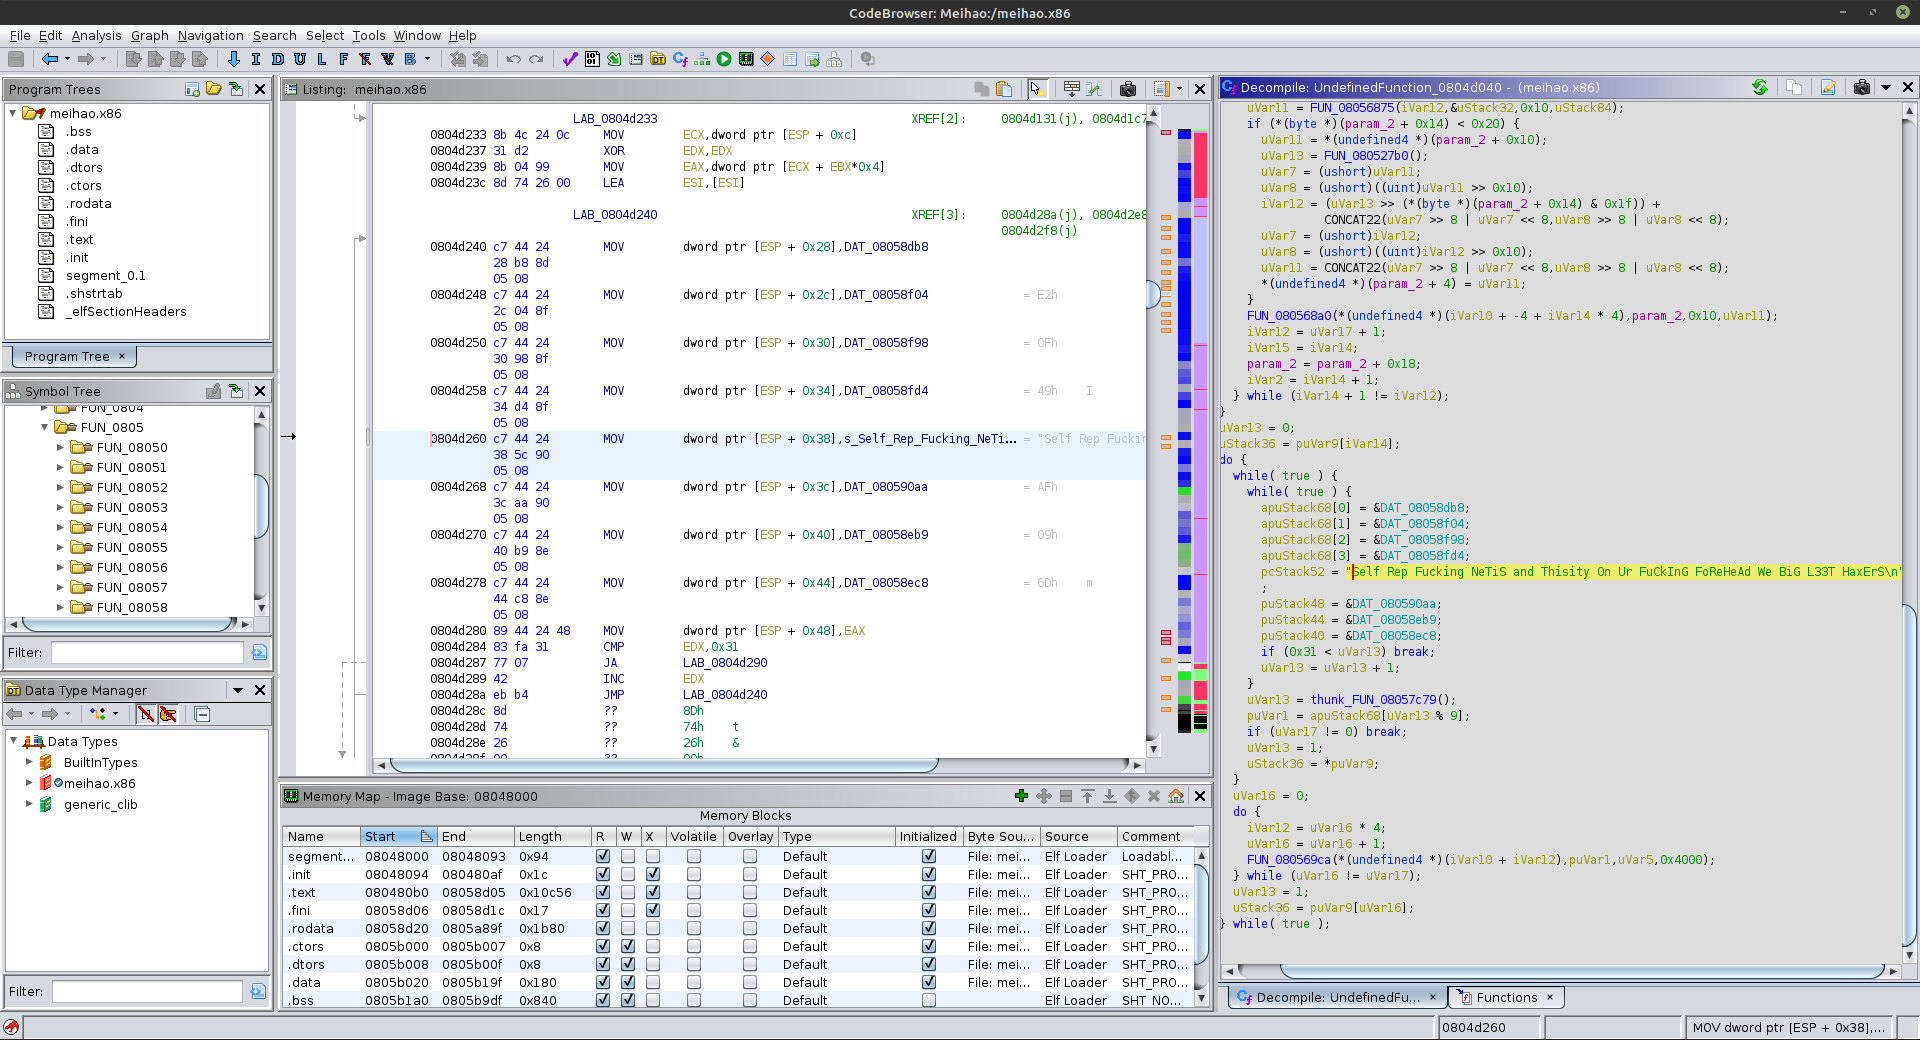Click the Set Image Base house icon
The height and width of the screenshot is (1040, 1920).
(x=1176, y=796)
